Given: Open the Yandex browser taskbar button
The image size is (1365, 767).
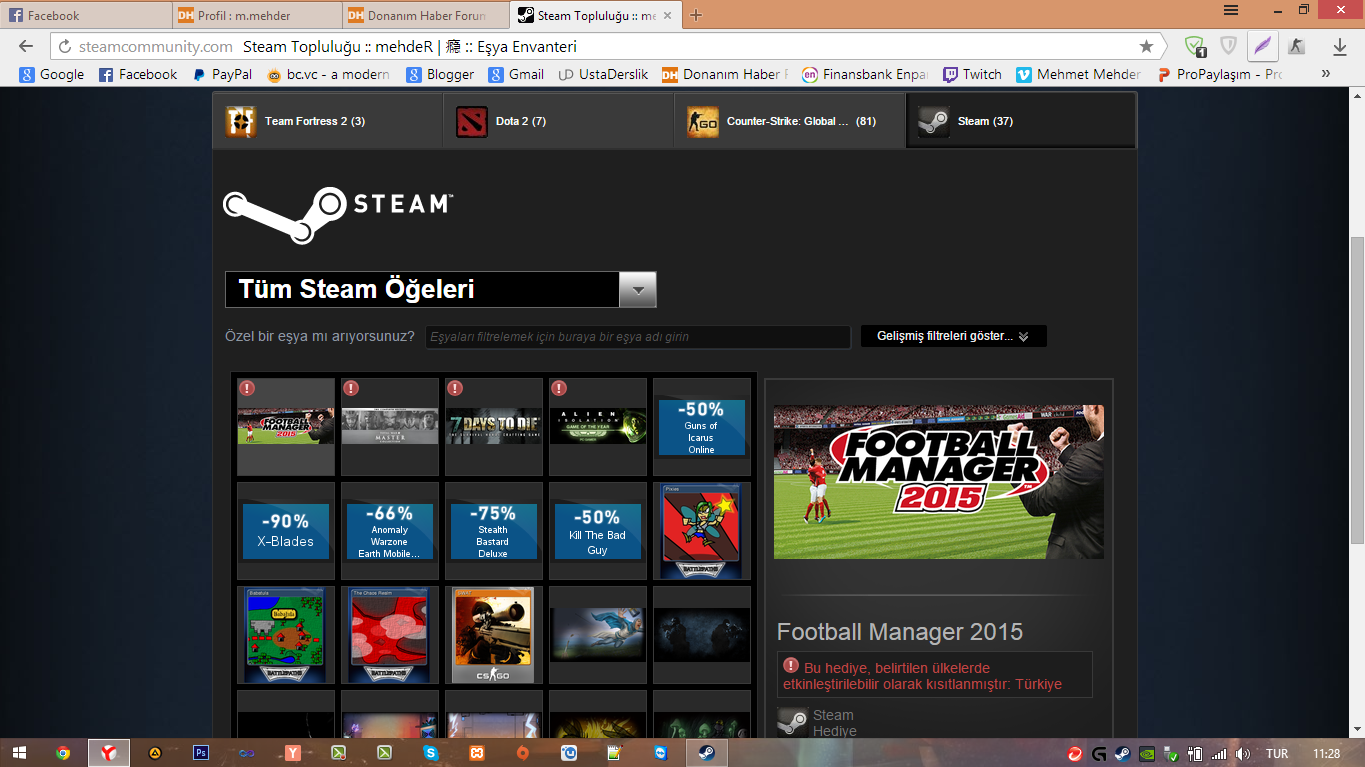Looking at the screenshot, I should [109, 753].
